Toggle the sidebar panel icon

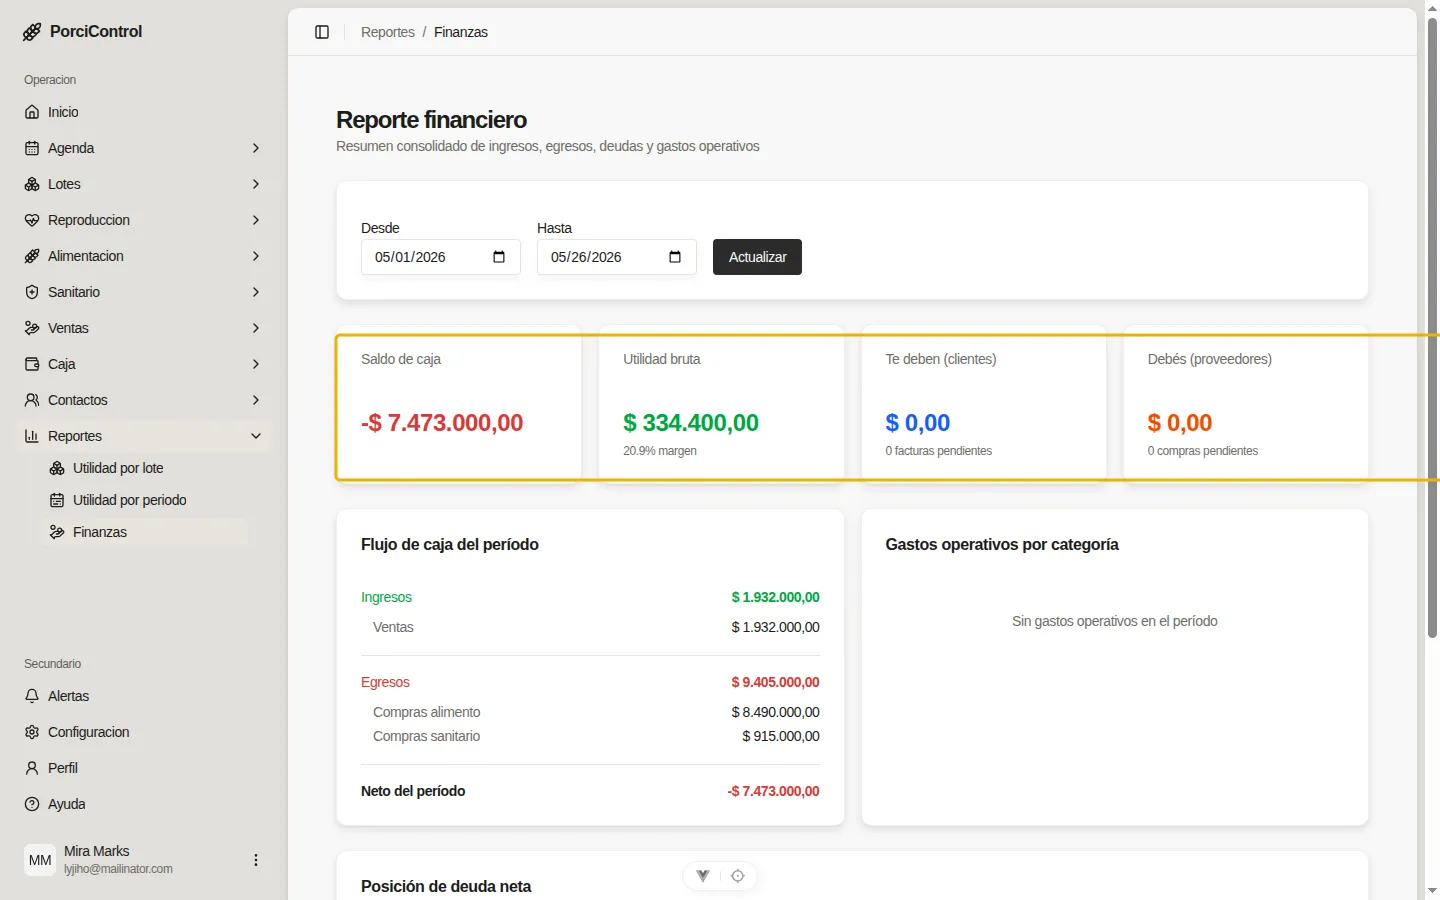[x=322, y=32]
